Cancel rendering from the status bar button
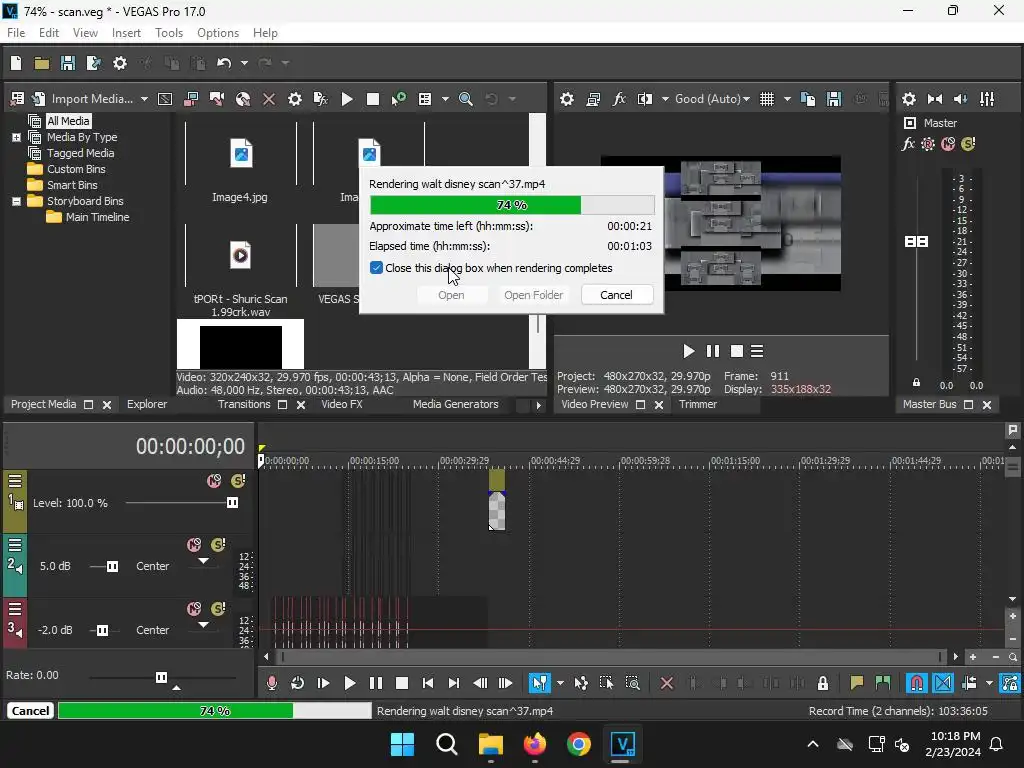 pos(30,711)
